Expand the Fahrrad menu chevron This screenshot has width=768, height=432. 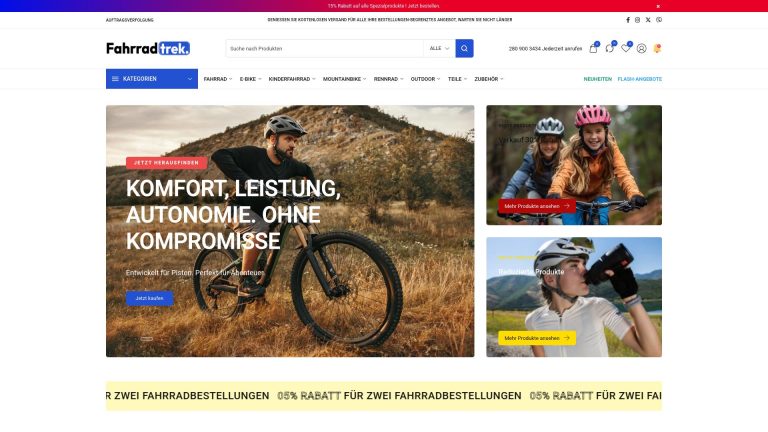pyautogui.click(x=231, y=79)
